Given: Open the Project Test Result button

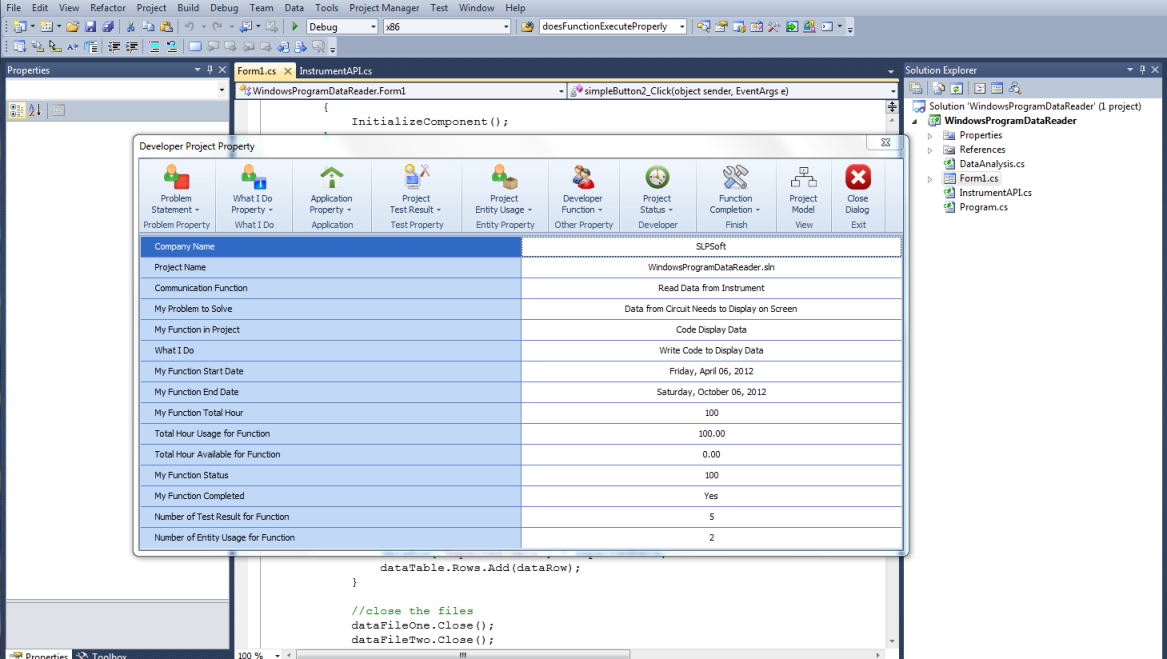Looking at the screenshot, I should click(x=416, y=190).
